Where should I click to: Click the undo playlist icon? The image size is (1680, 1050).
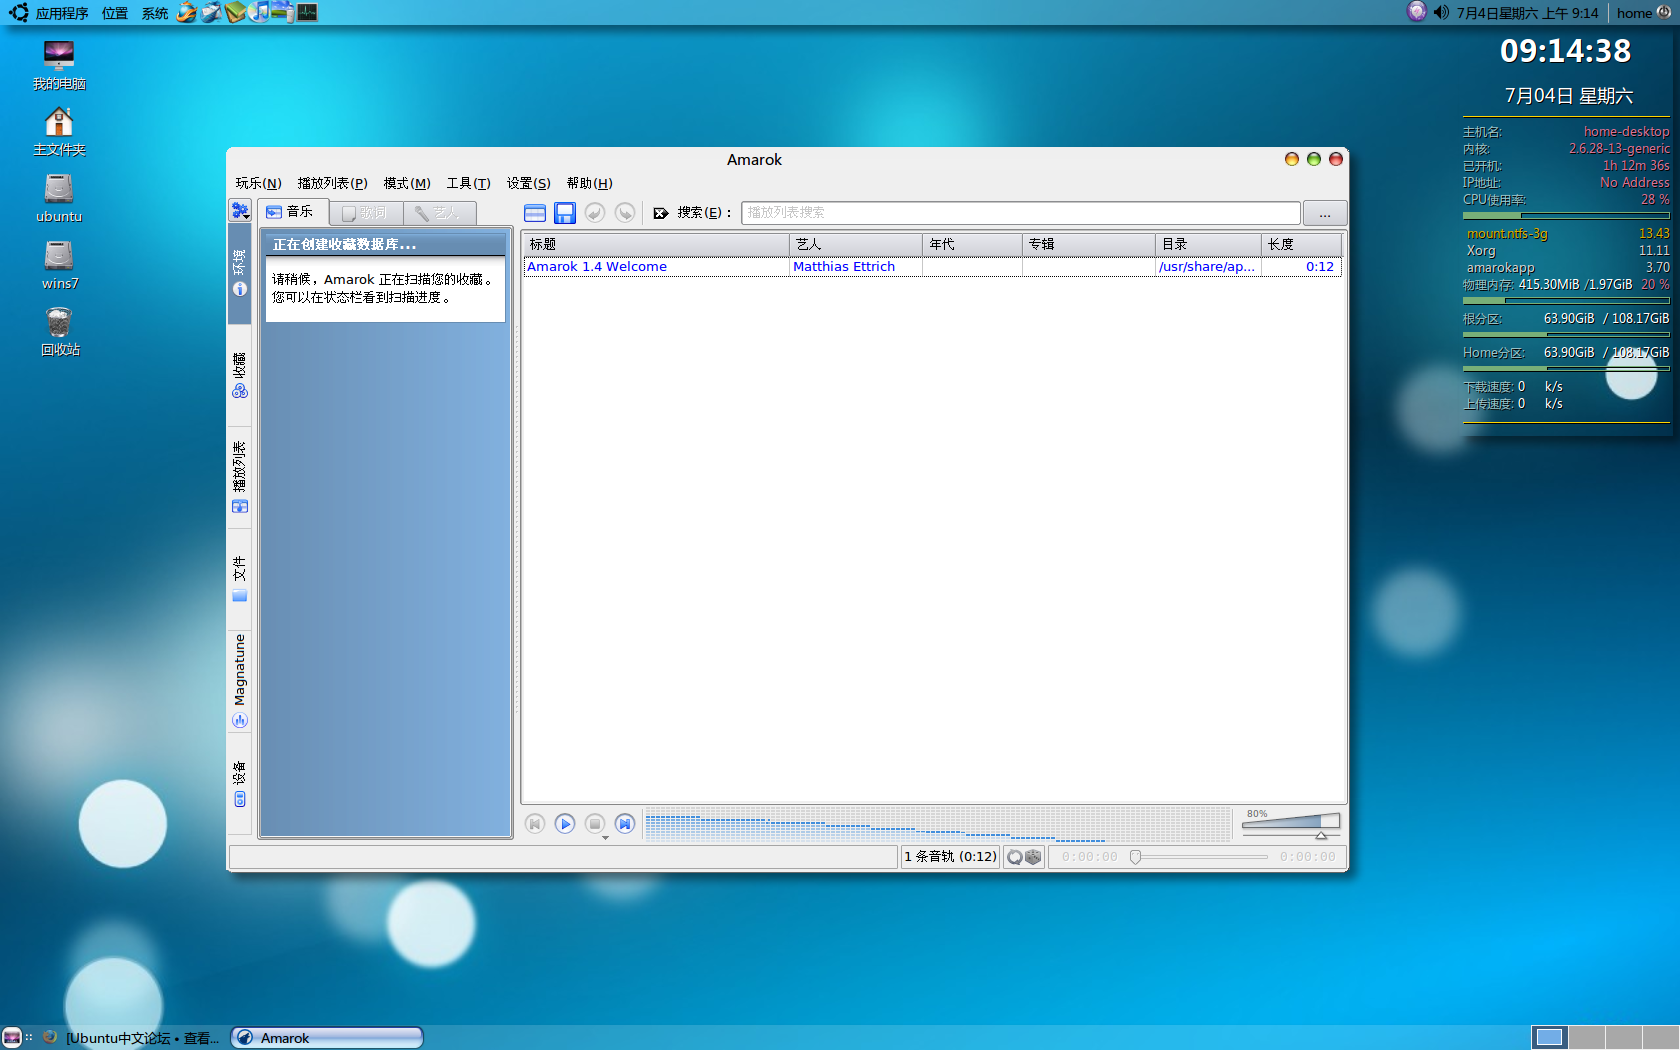[x=595, y=213]
